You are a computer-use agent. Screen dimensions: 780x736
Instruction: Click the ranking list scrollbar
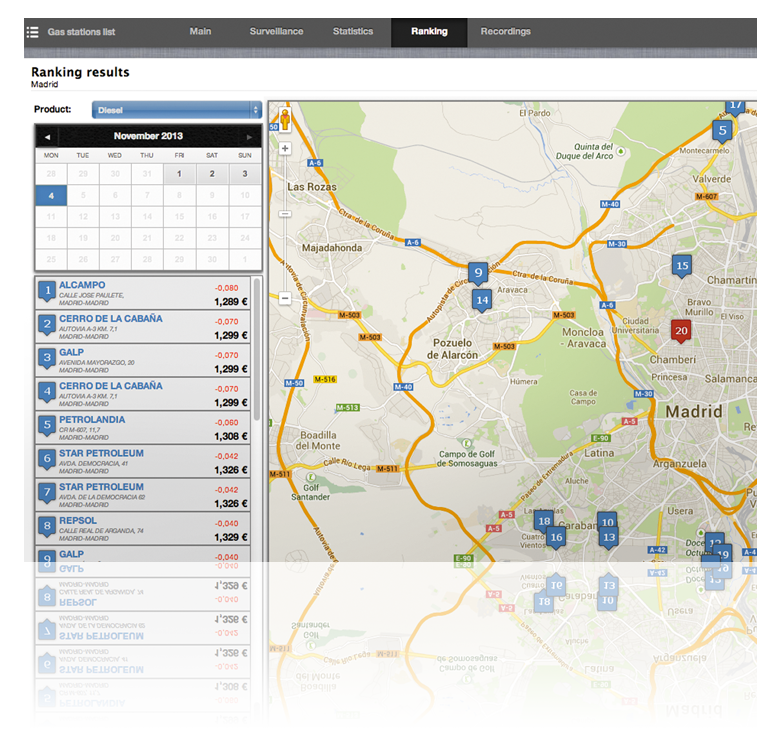coord(257,349)
